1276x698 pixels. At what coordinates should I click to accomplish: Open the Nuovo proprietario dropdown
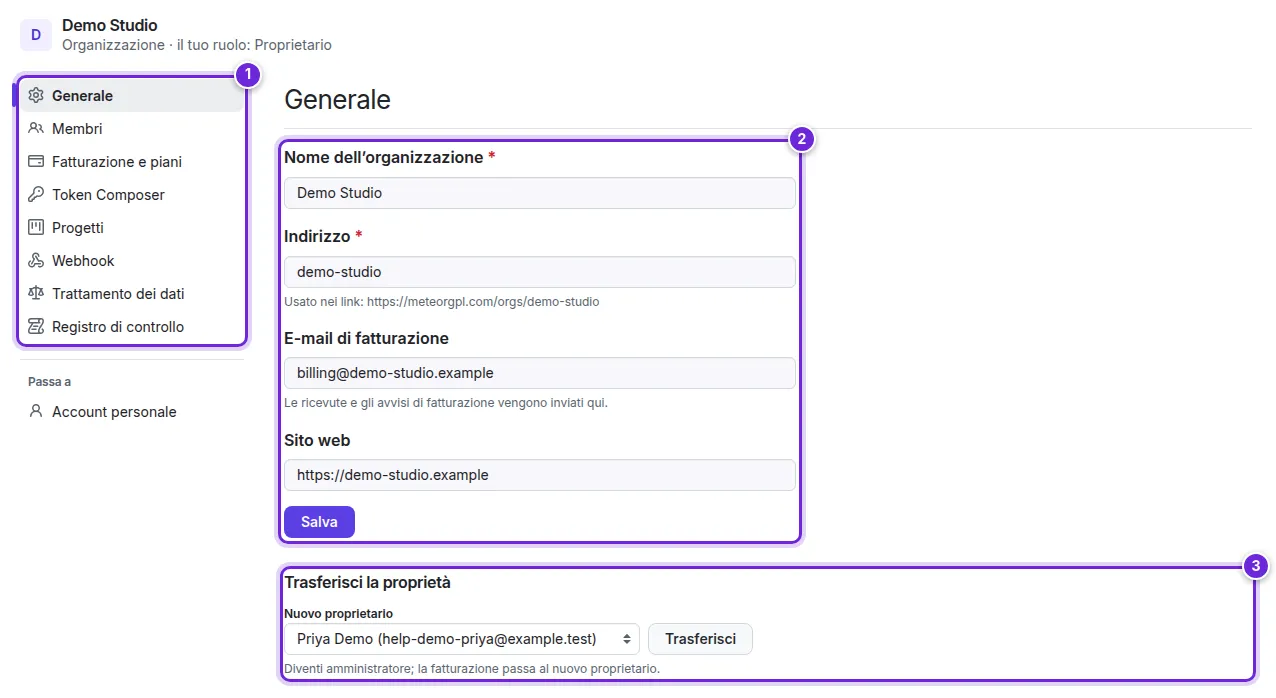tap(462, 639)
